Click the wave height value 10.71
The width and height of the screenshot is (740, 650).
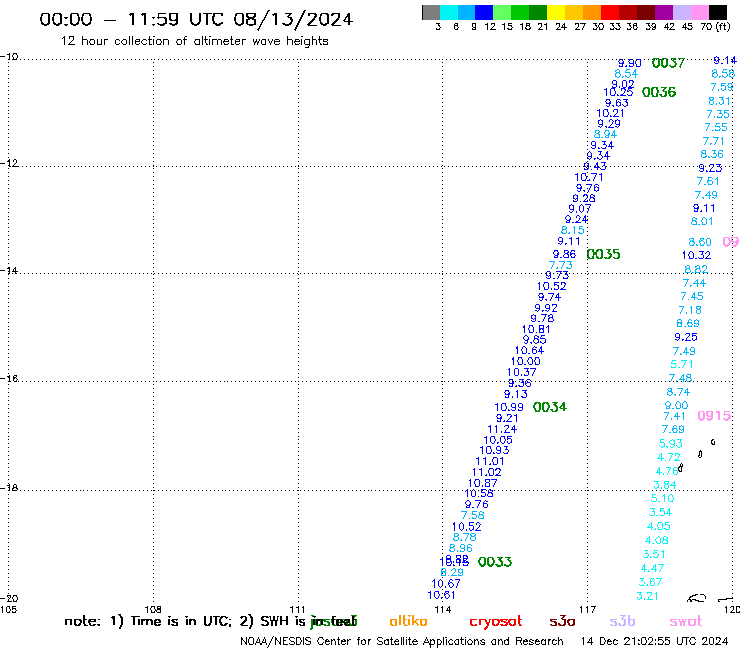589,177
